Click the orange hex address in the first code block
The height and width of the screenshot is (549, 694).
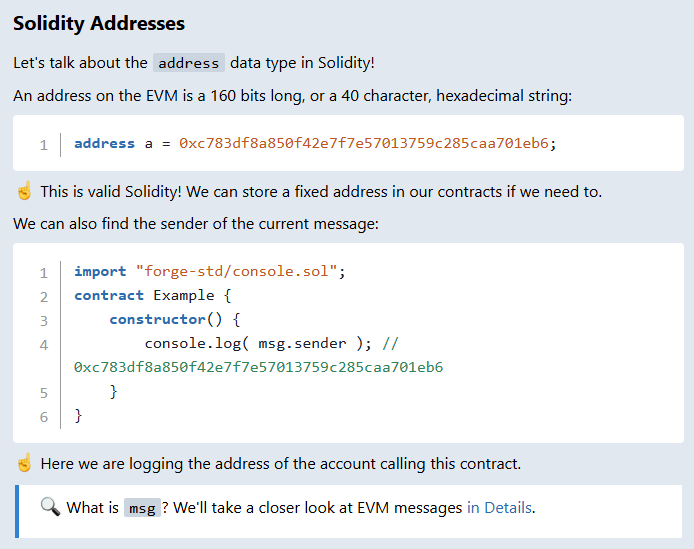[363, 143]
